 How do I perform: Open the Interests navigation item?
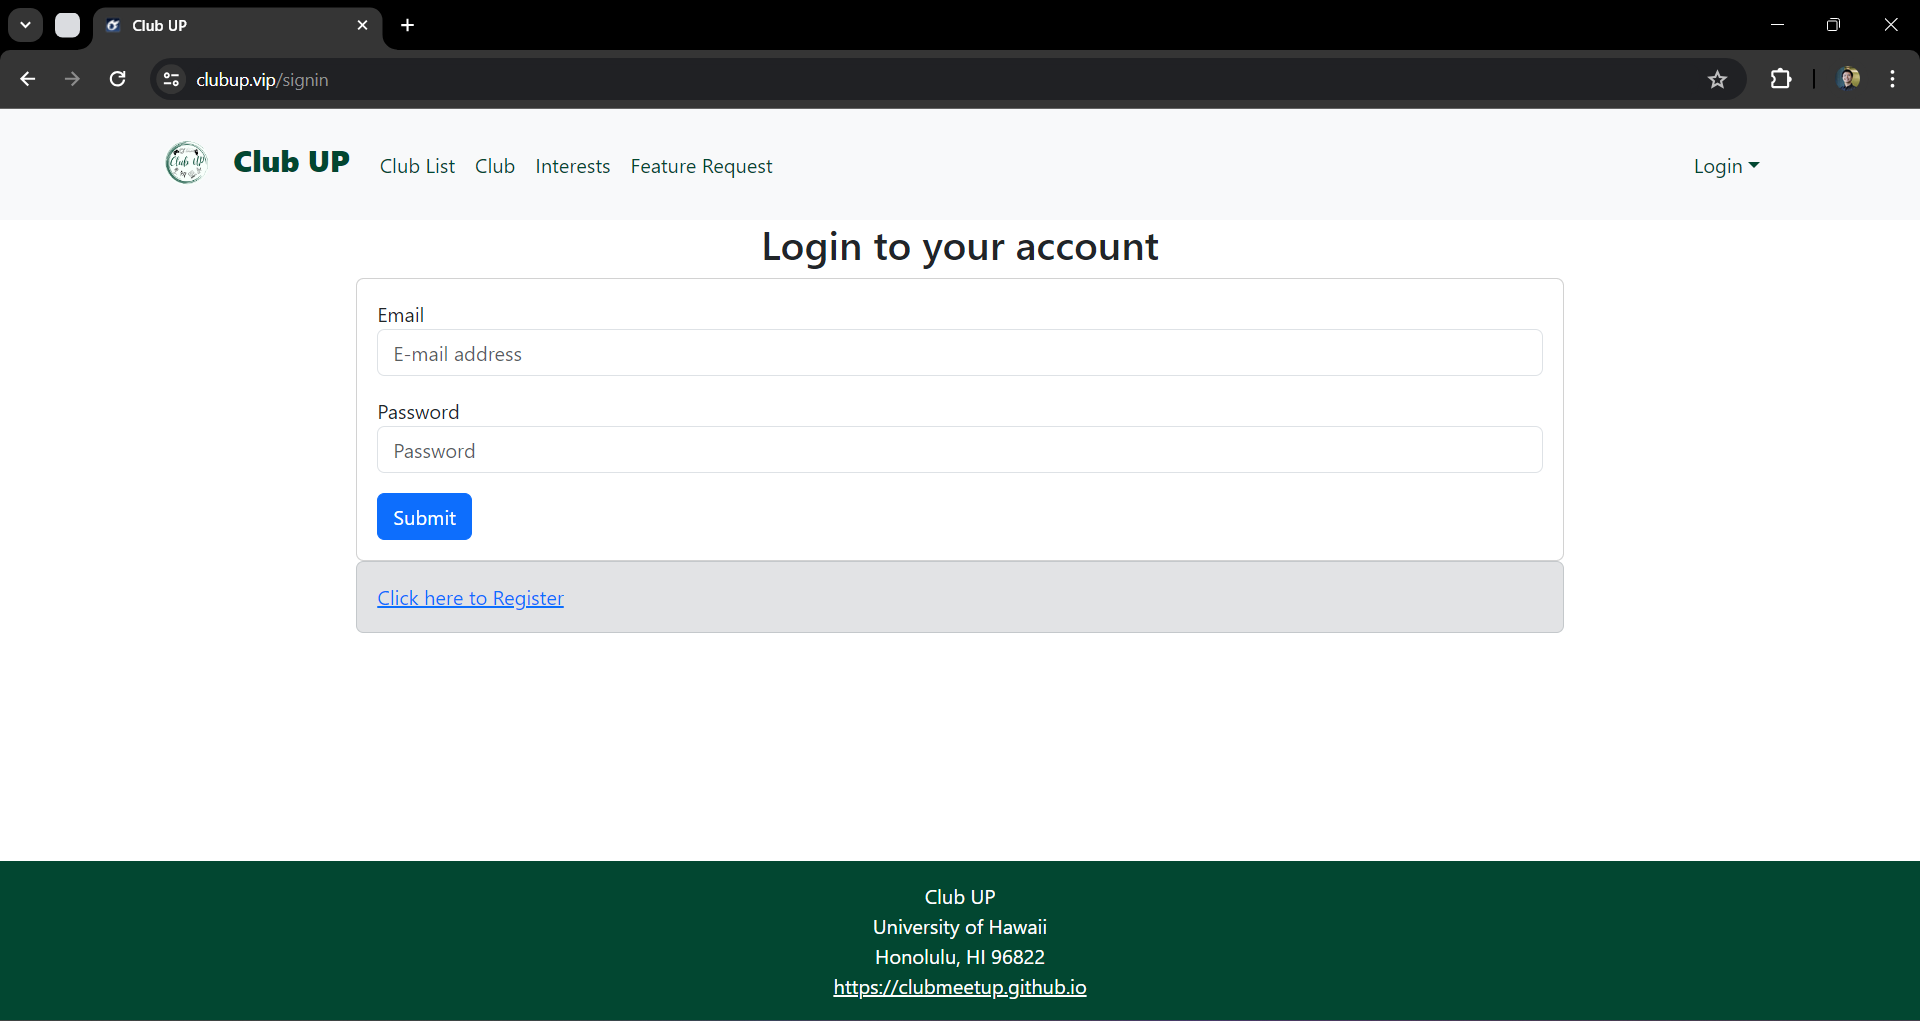tap(572, 166)
